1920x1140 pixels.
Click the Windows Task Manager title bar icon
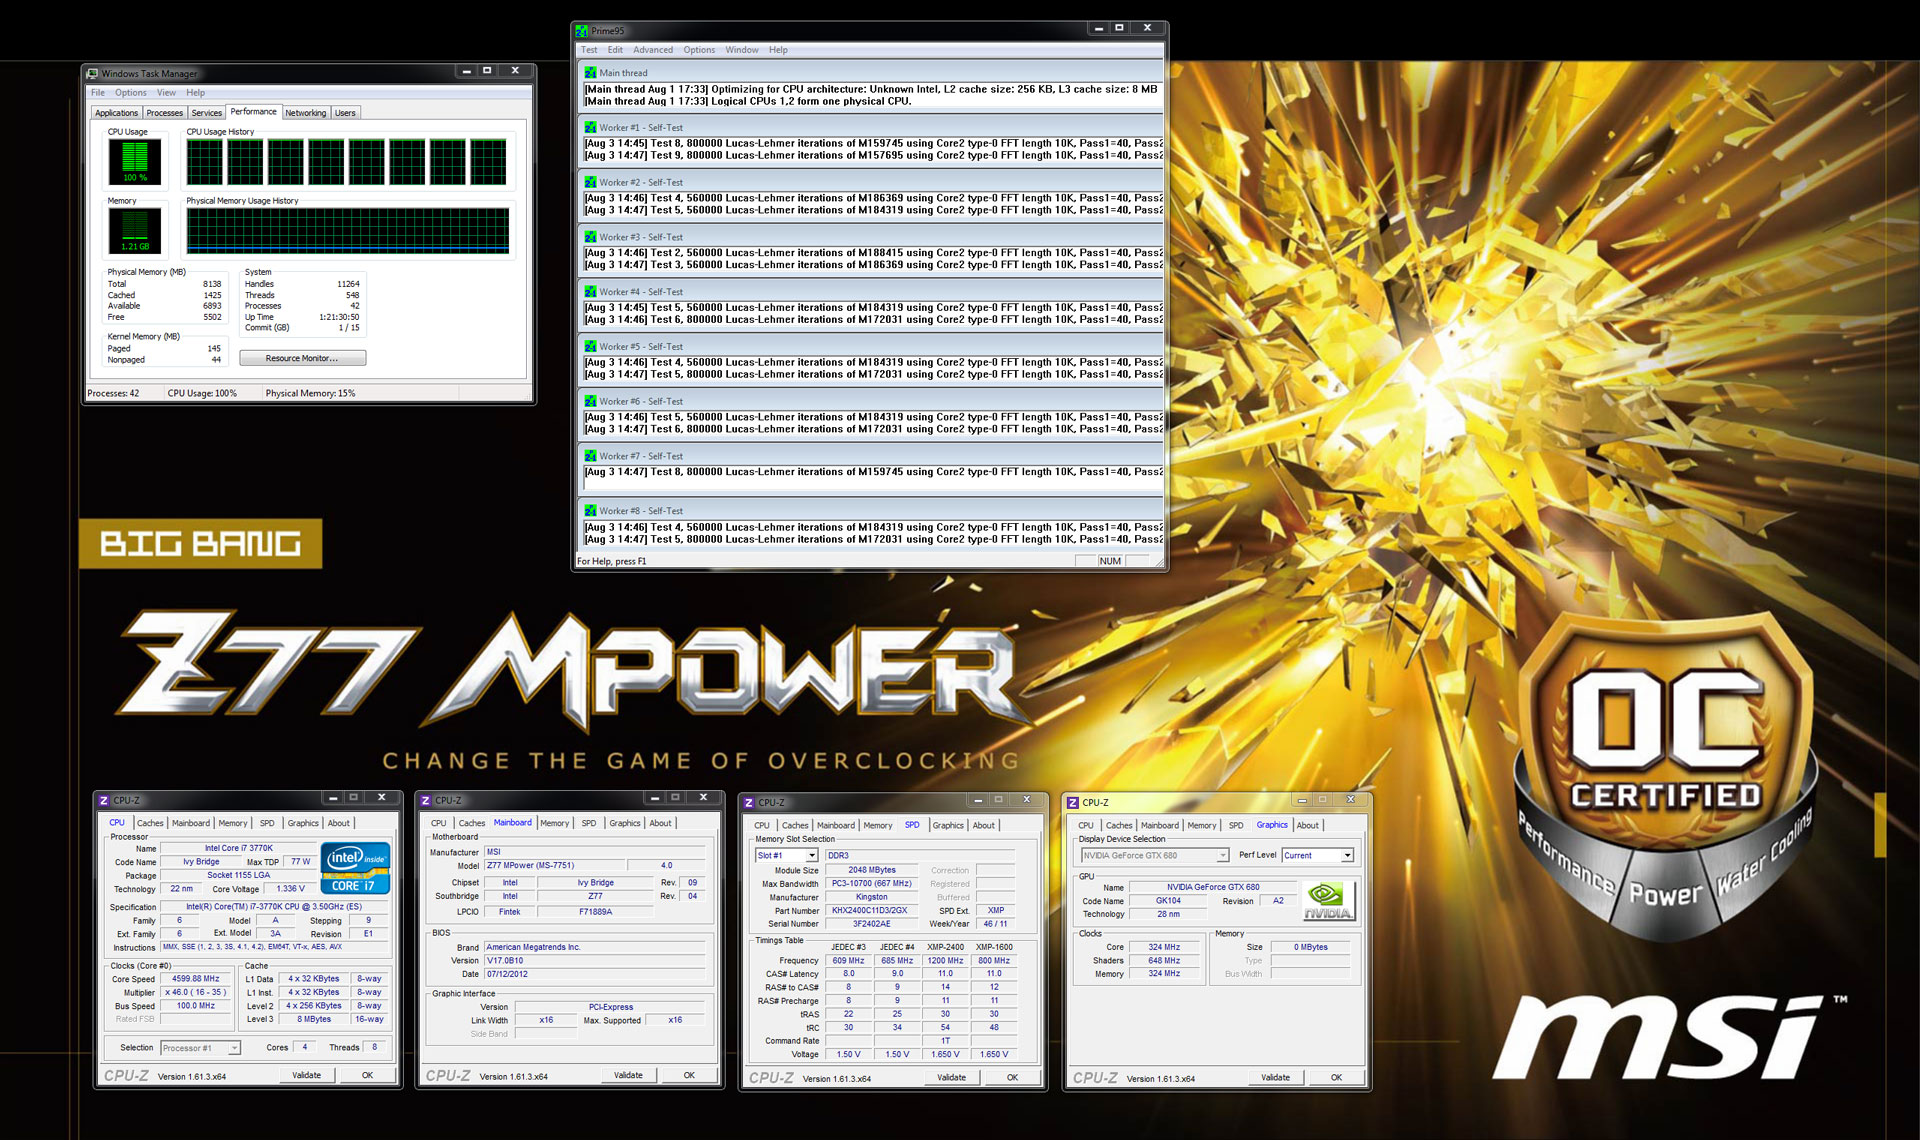(x=92, y=73)
